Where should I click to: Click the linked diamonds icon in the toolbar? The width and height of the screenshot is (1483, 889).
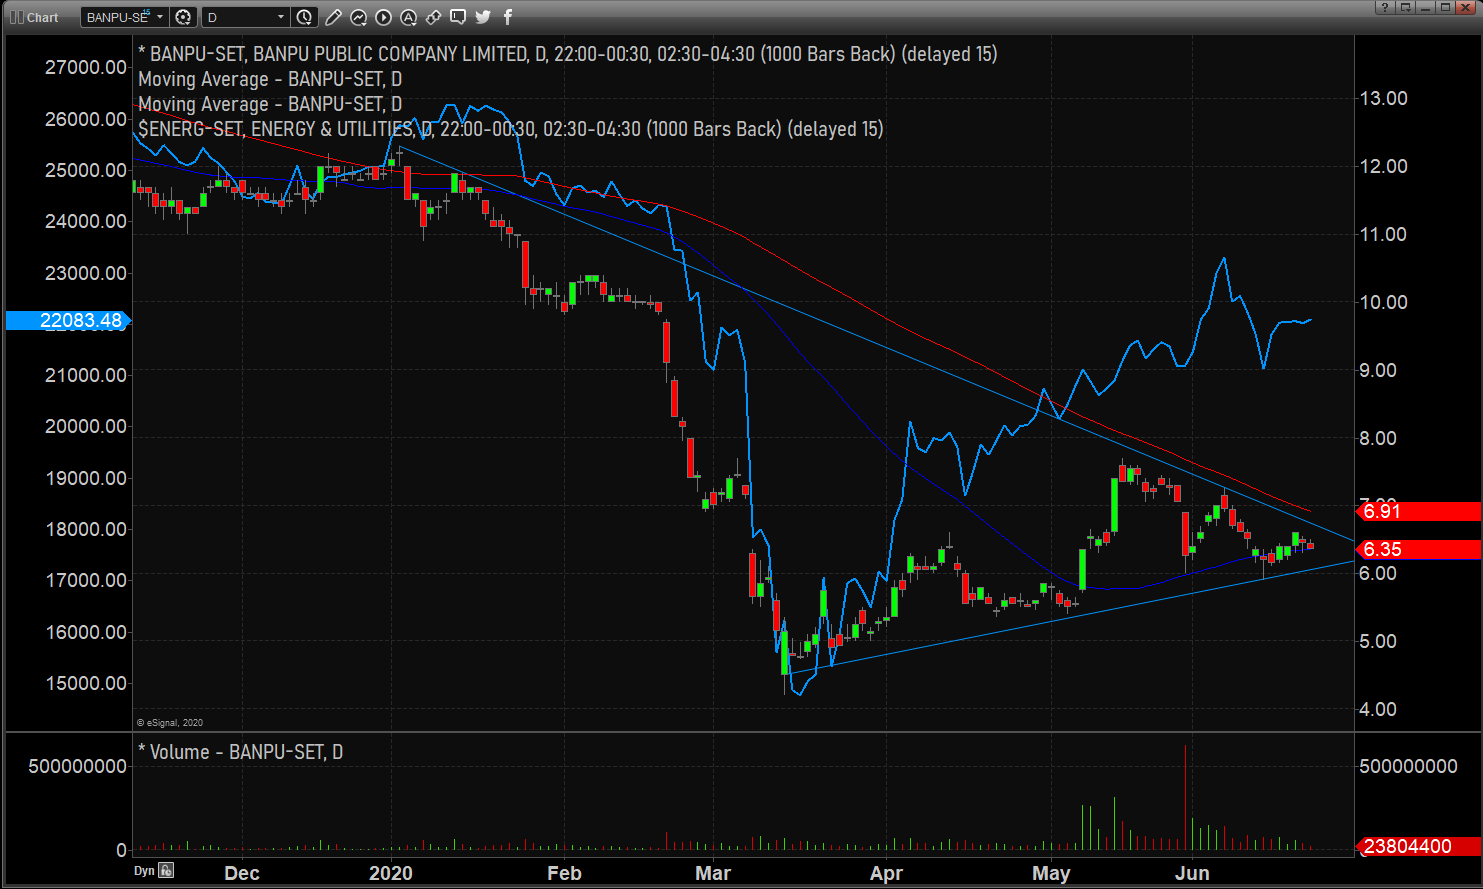tap(433, 17)
